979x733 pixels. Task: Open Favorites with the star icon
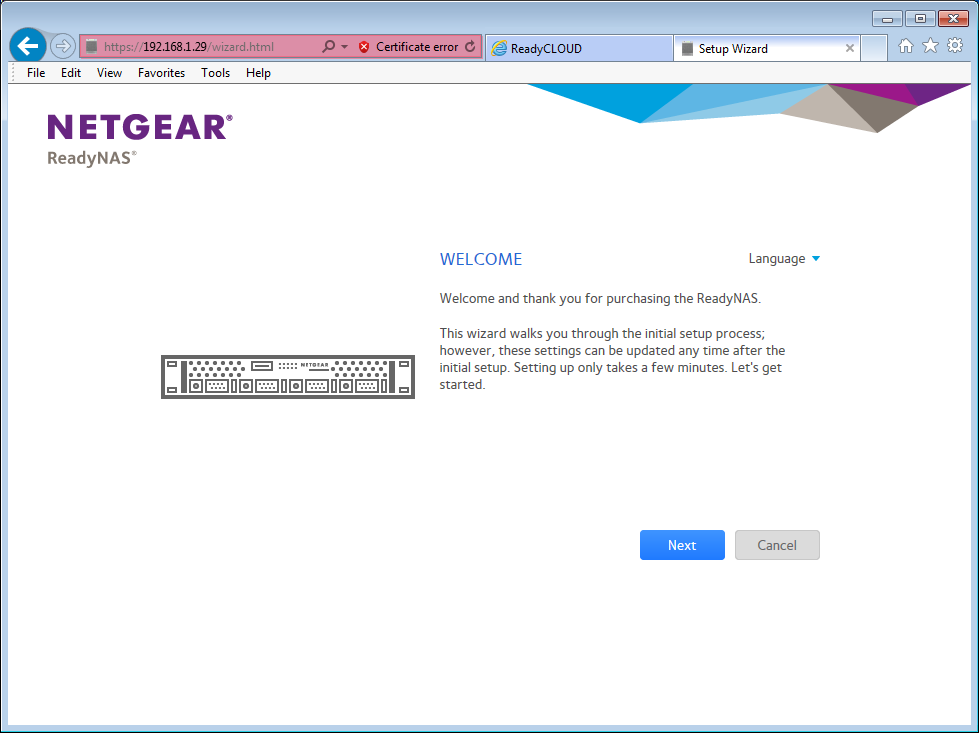coord(930,45)
